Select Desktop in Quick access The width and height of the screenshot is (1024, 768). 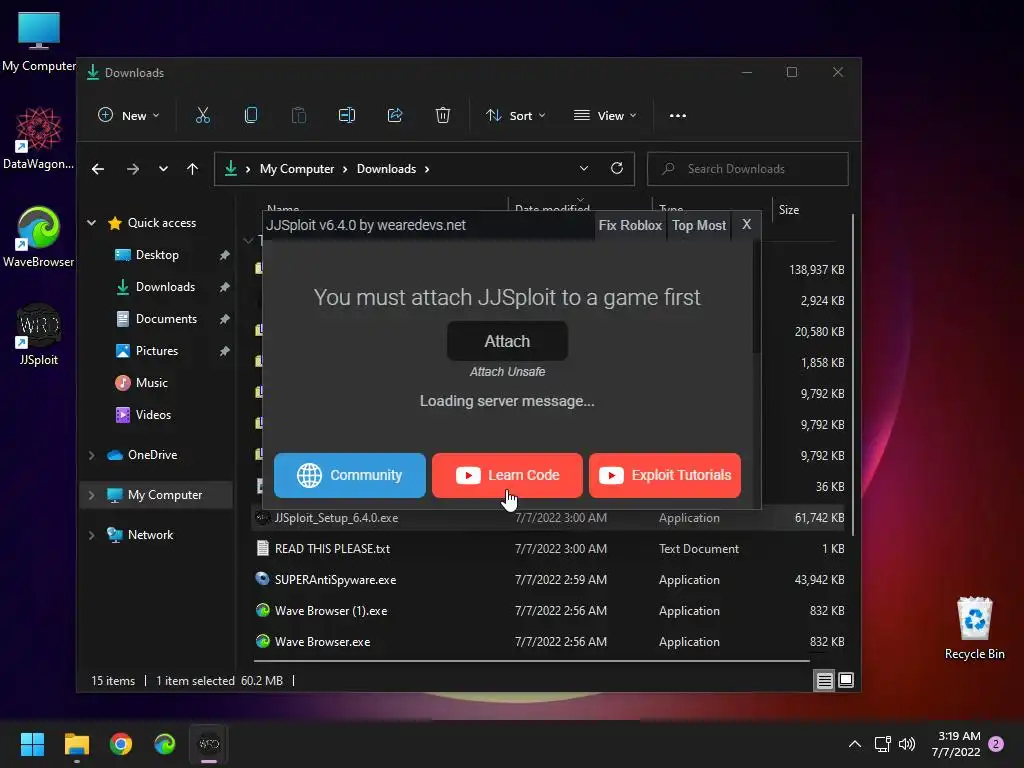(x=157, y=255)
